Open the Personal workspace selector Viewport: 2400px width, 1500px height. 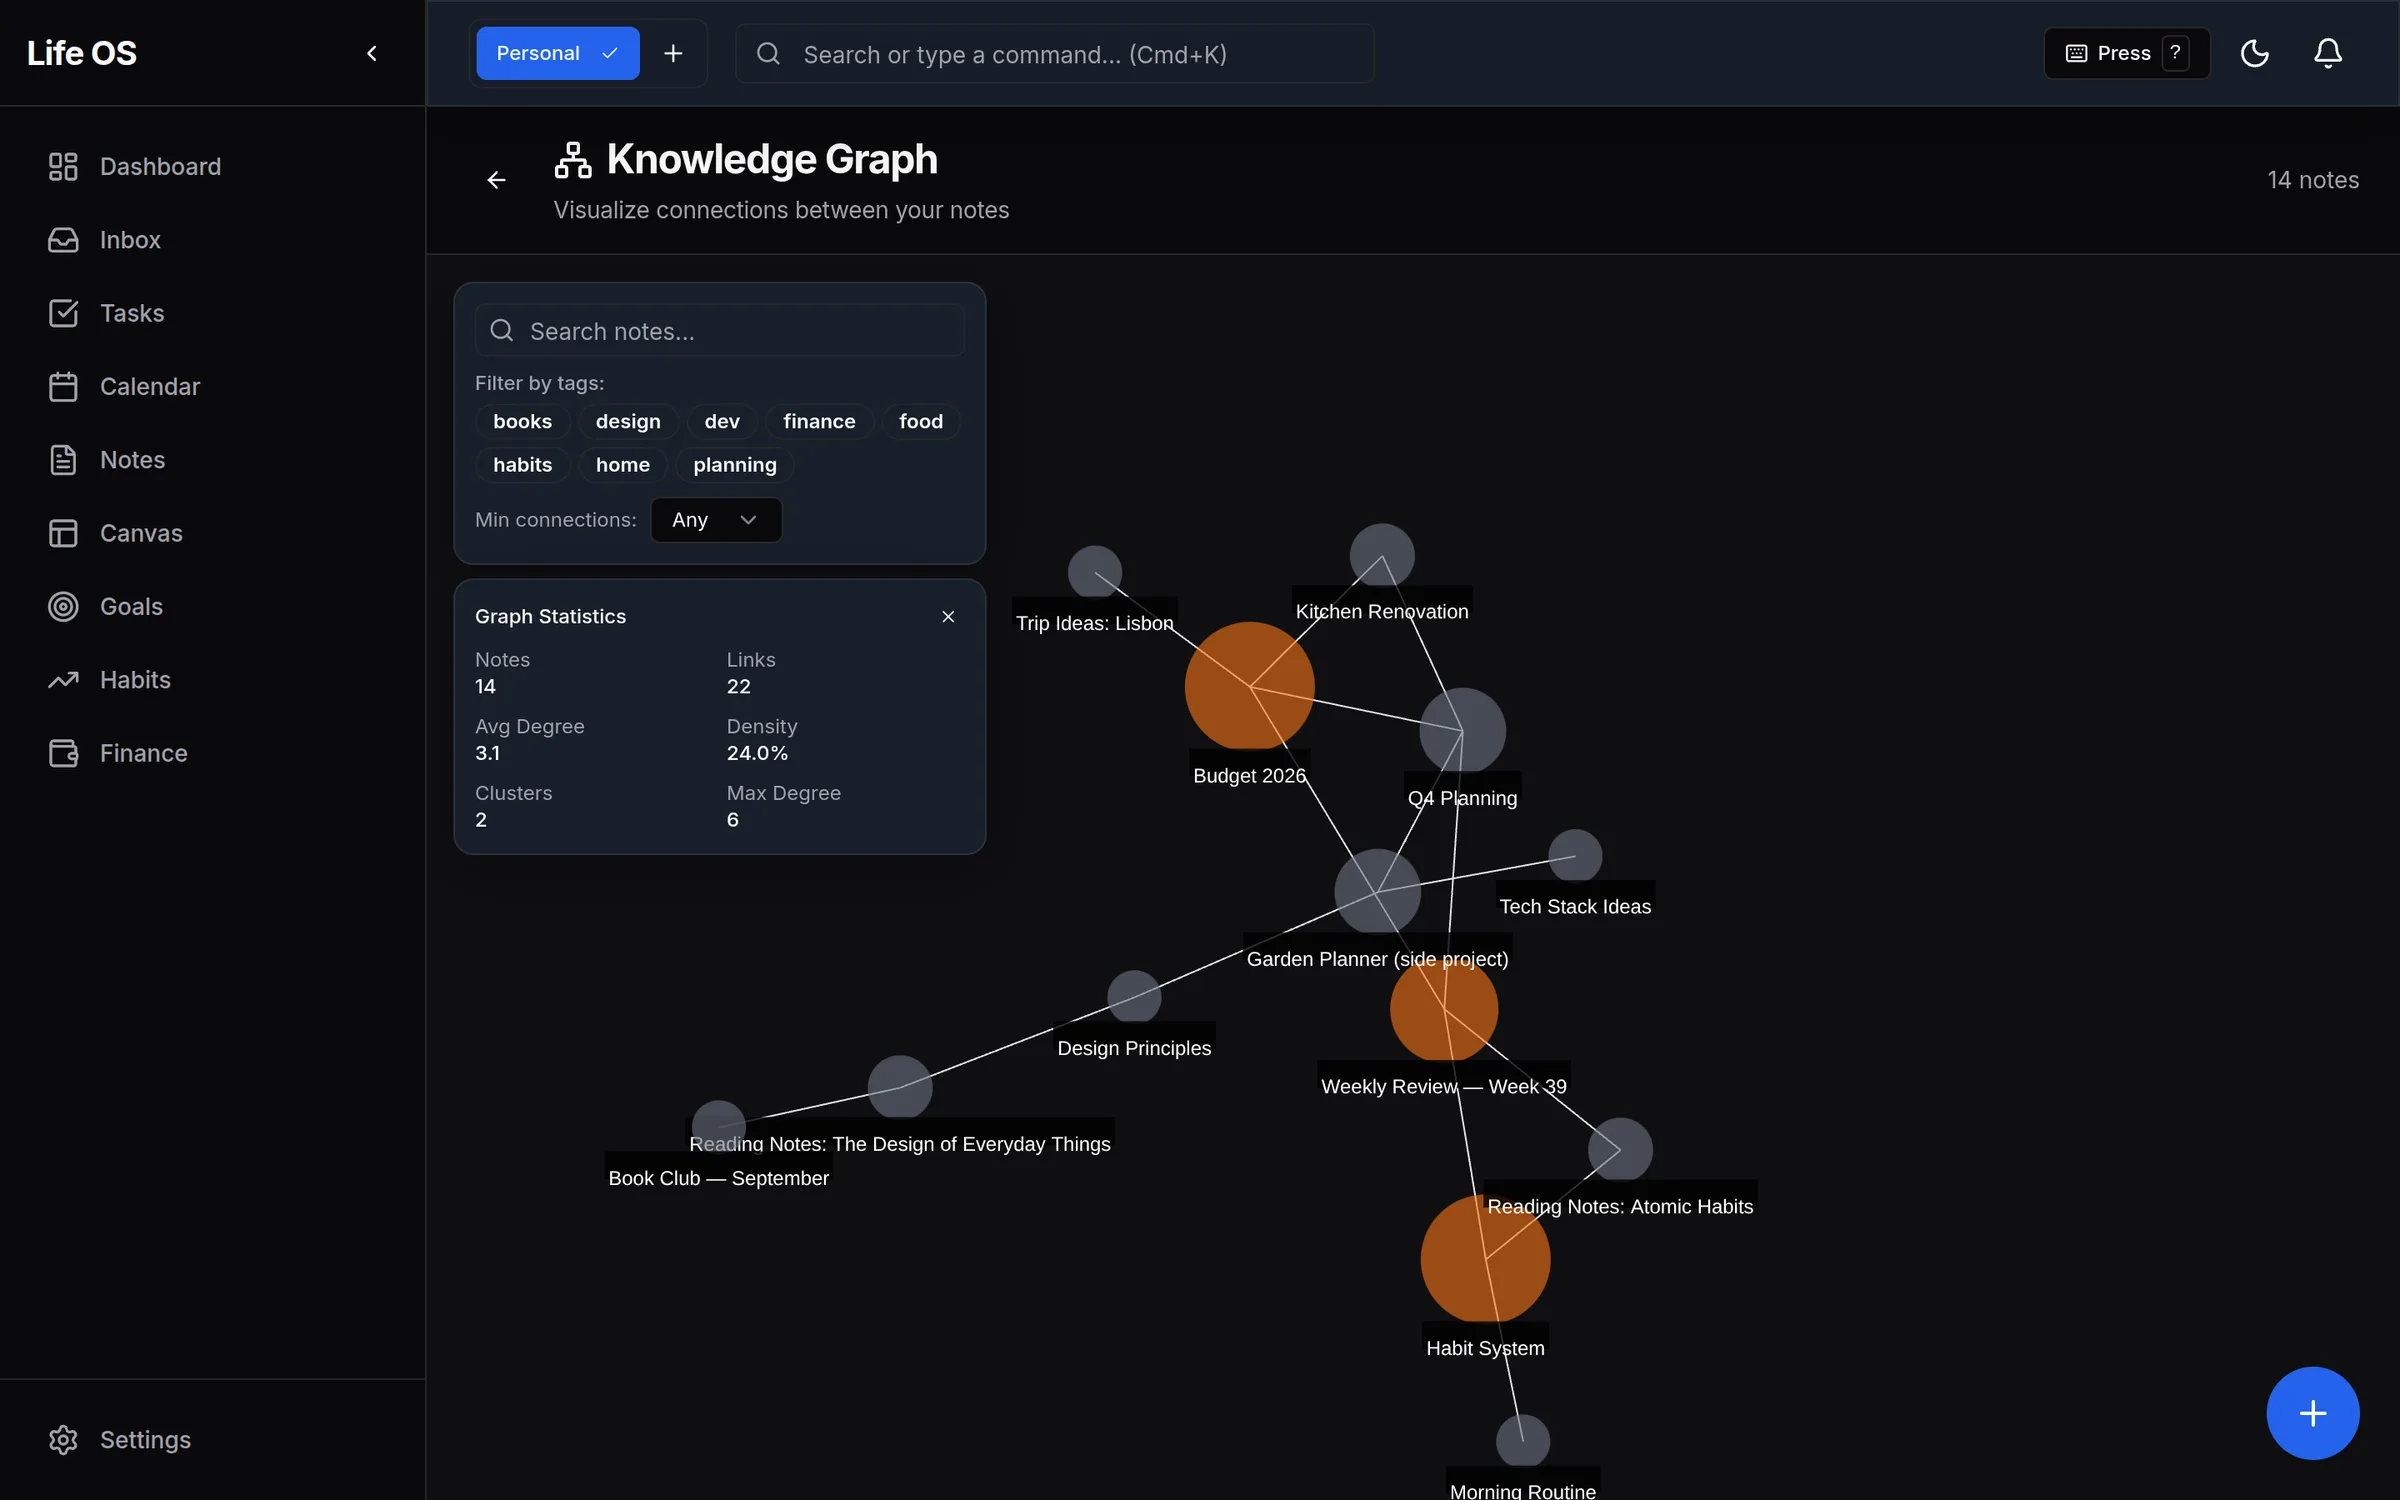558,53
